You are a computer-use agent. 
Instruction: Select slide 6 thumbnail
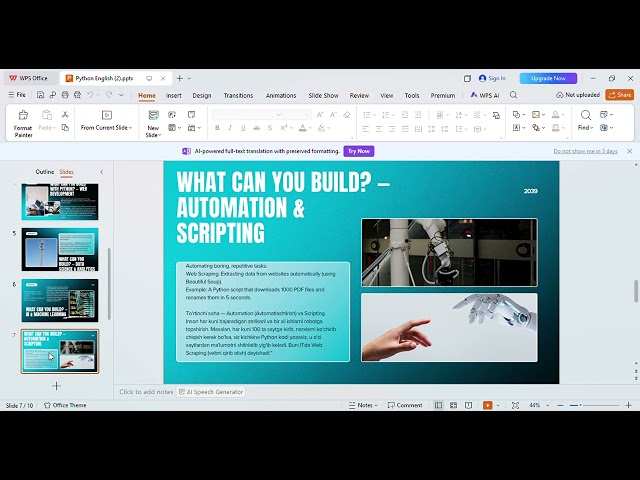click(60, 300)
